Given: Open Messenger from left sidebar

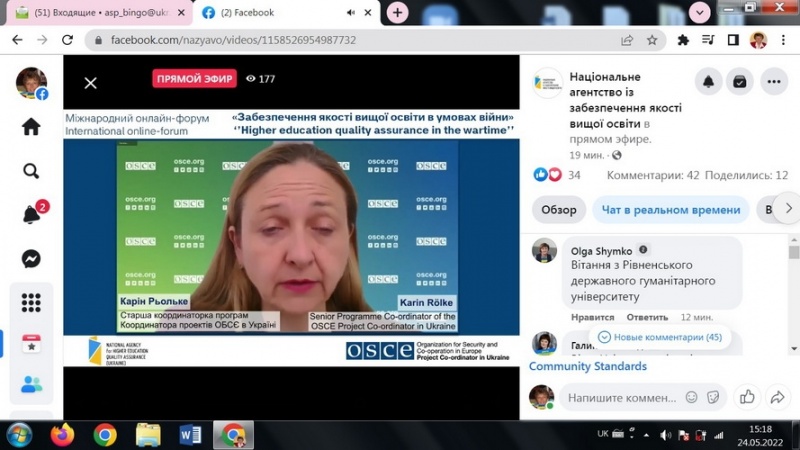Looking at the screenshot, I should click(31, 259).
